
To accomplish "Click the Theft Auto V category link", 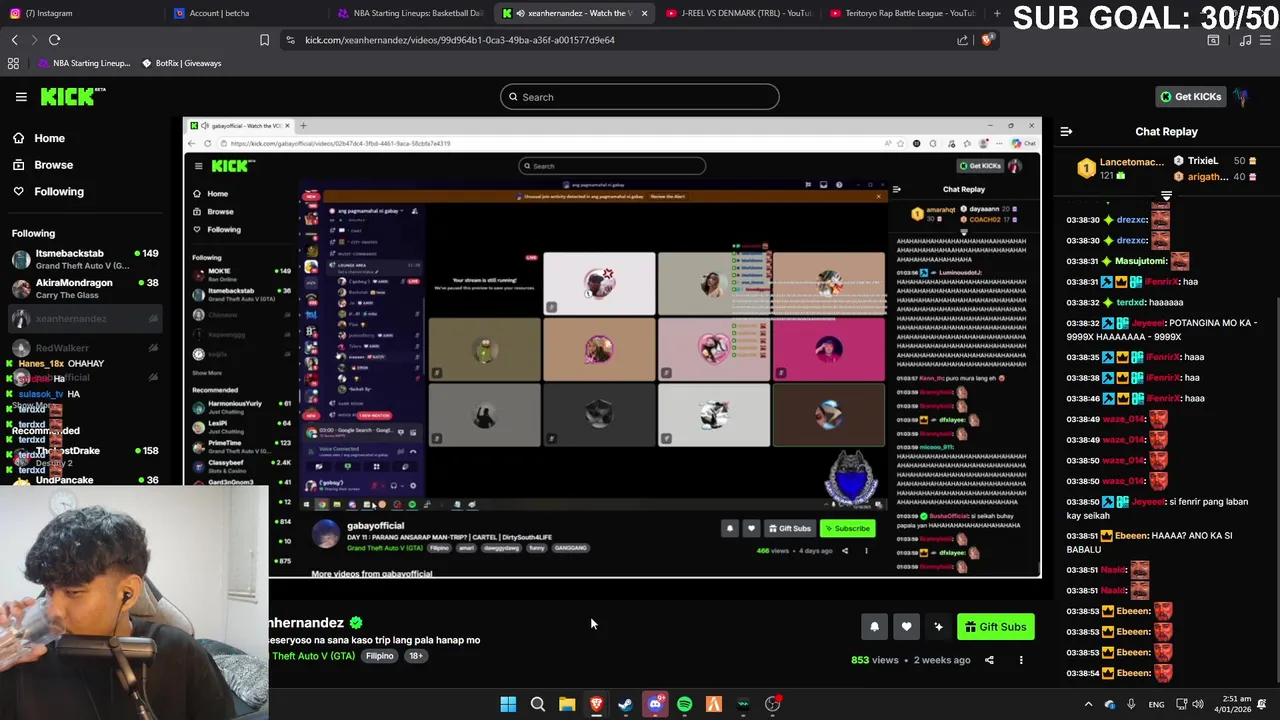I will point(313,656).
